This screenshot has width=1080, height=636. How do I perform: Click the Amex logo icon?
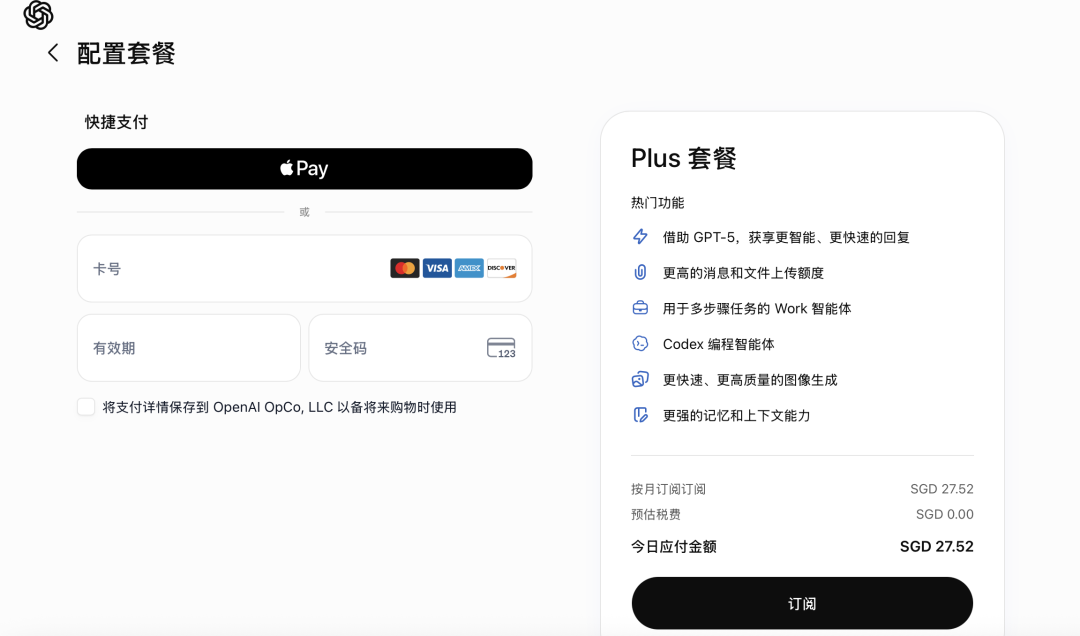click(x=469, y=268)
